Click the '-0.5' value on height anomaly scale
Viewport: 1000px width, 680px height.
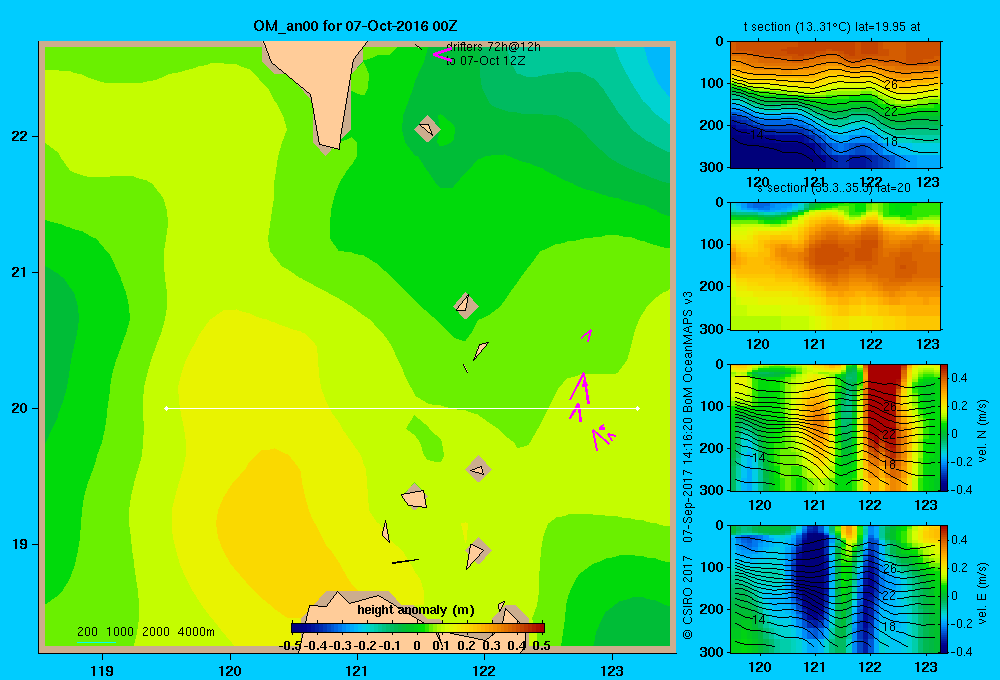click(290, 646)
